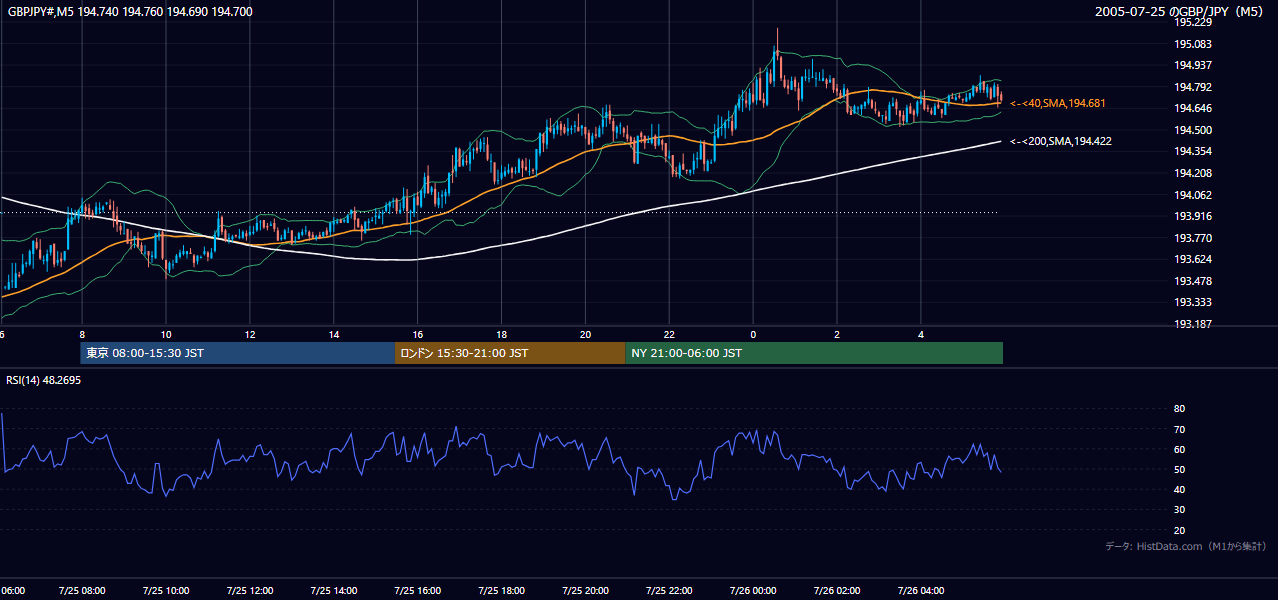
Task: Click hour tick 16 under the price chart
Action: coord(418,335)
